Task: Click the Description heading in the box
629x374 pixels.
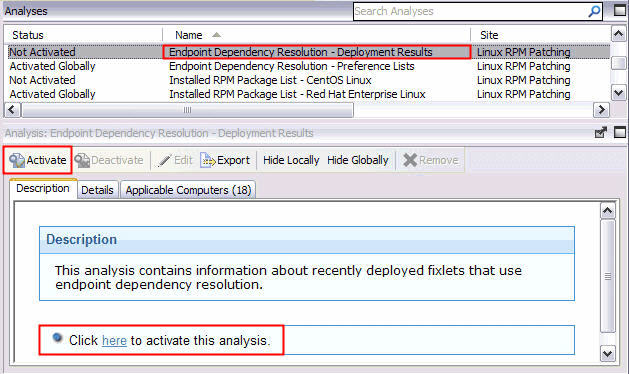Action: click(x=81, y=239)
